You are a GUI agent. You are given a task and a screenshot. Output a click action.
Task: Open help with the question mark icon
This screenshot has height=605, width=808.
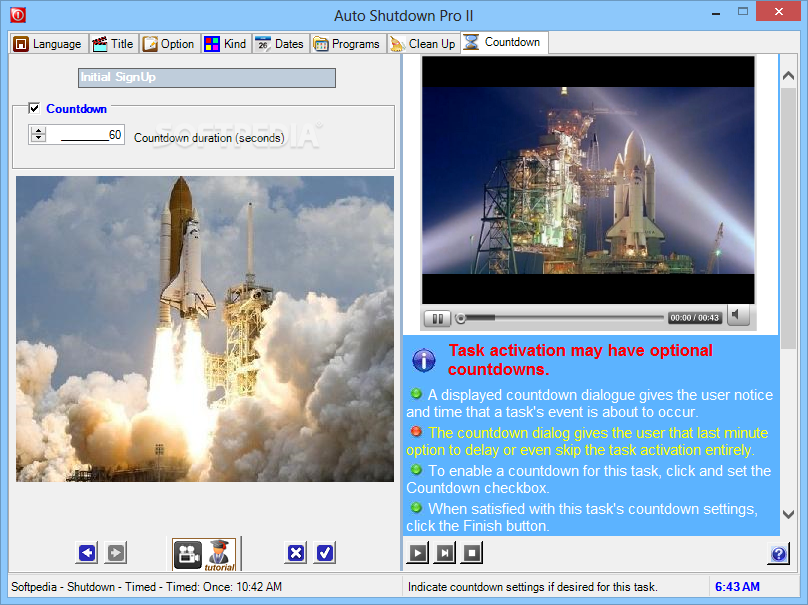[779, 554]
